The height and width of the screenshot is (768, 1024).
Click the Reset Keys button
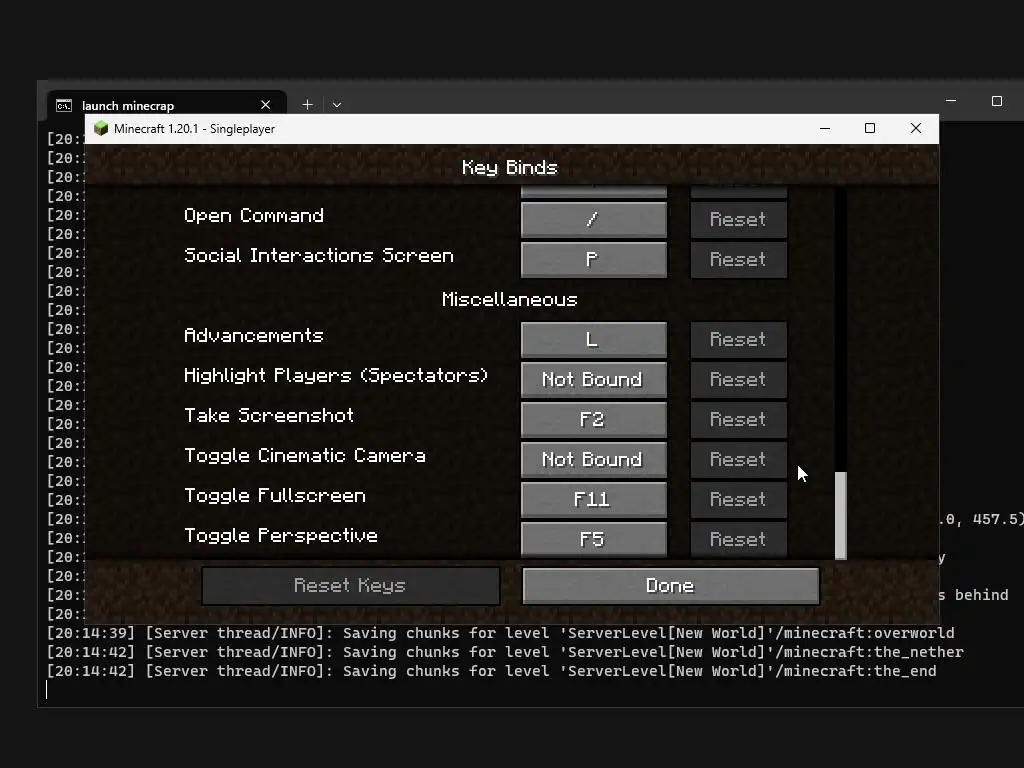pos(351,586)
